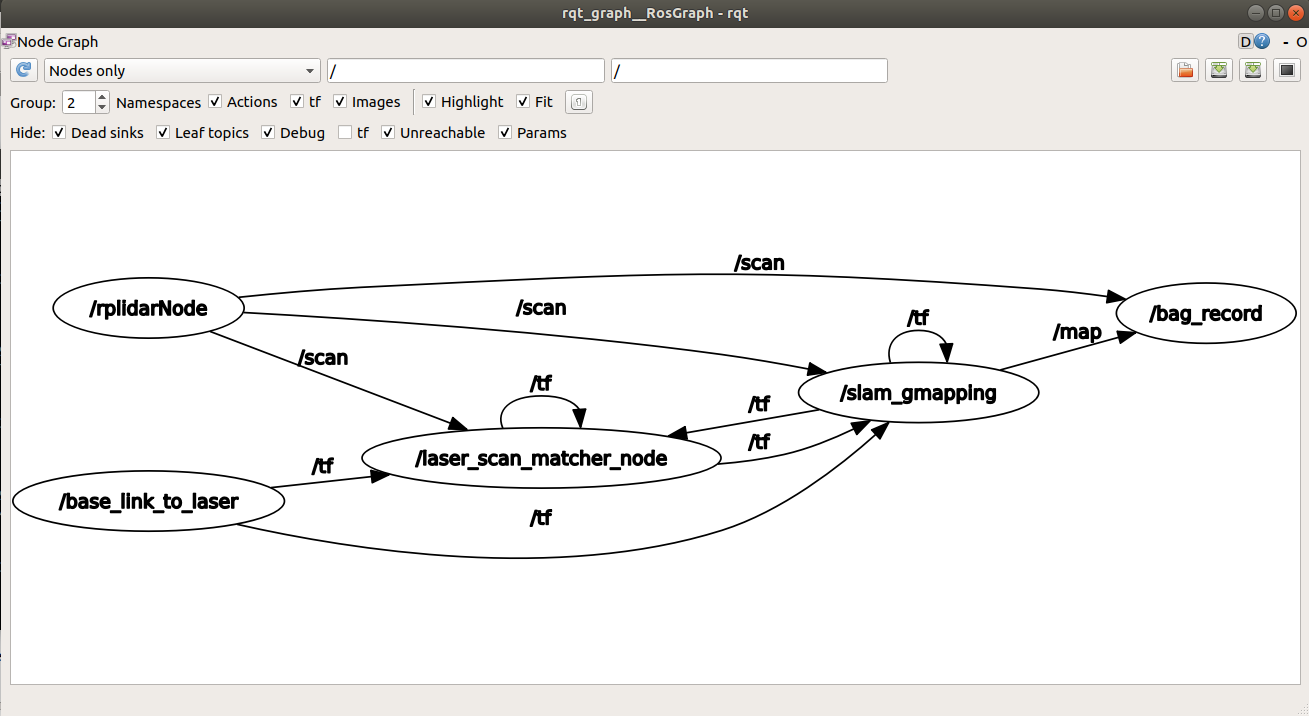Click /tf self-loop label above /laser_scan_matcher_node

541,383
